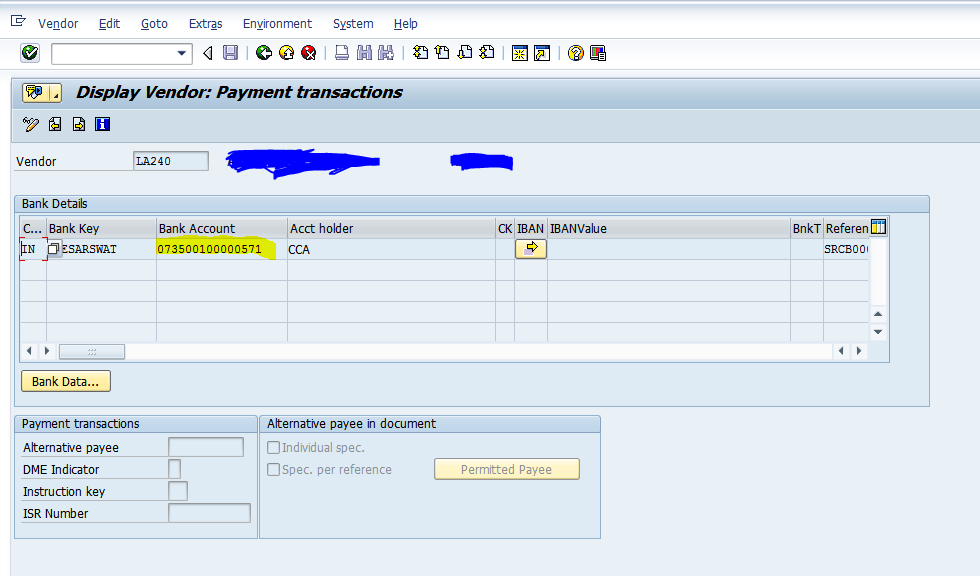980x576 pixels.
Task: Toggle the Individual spec. checkbox
Action: (x=273, y=448)
